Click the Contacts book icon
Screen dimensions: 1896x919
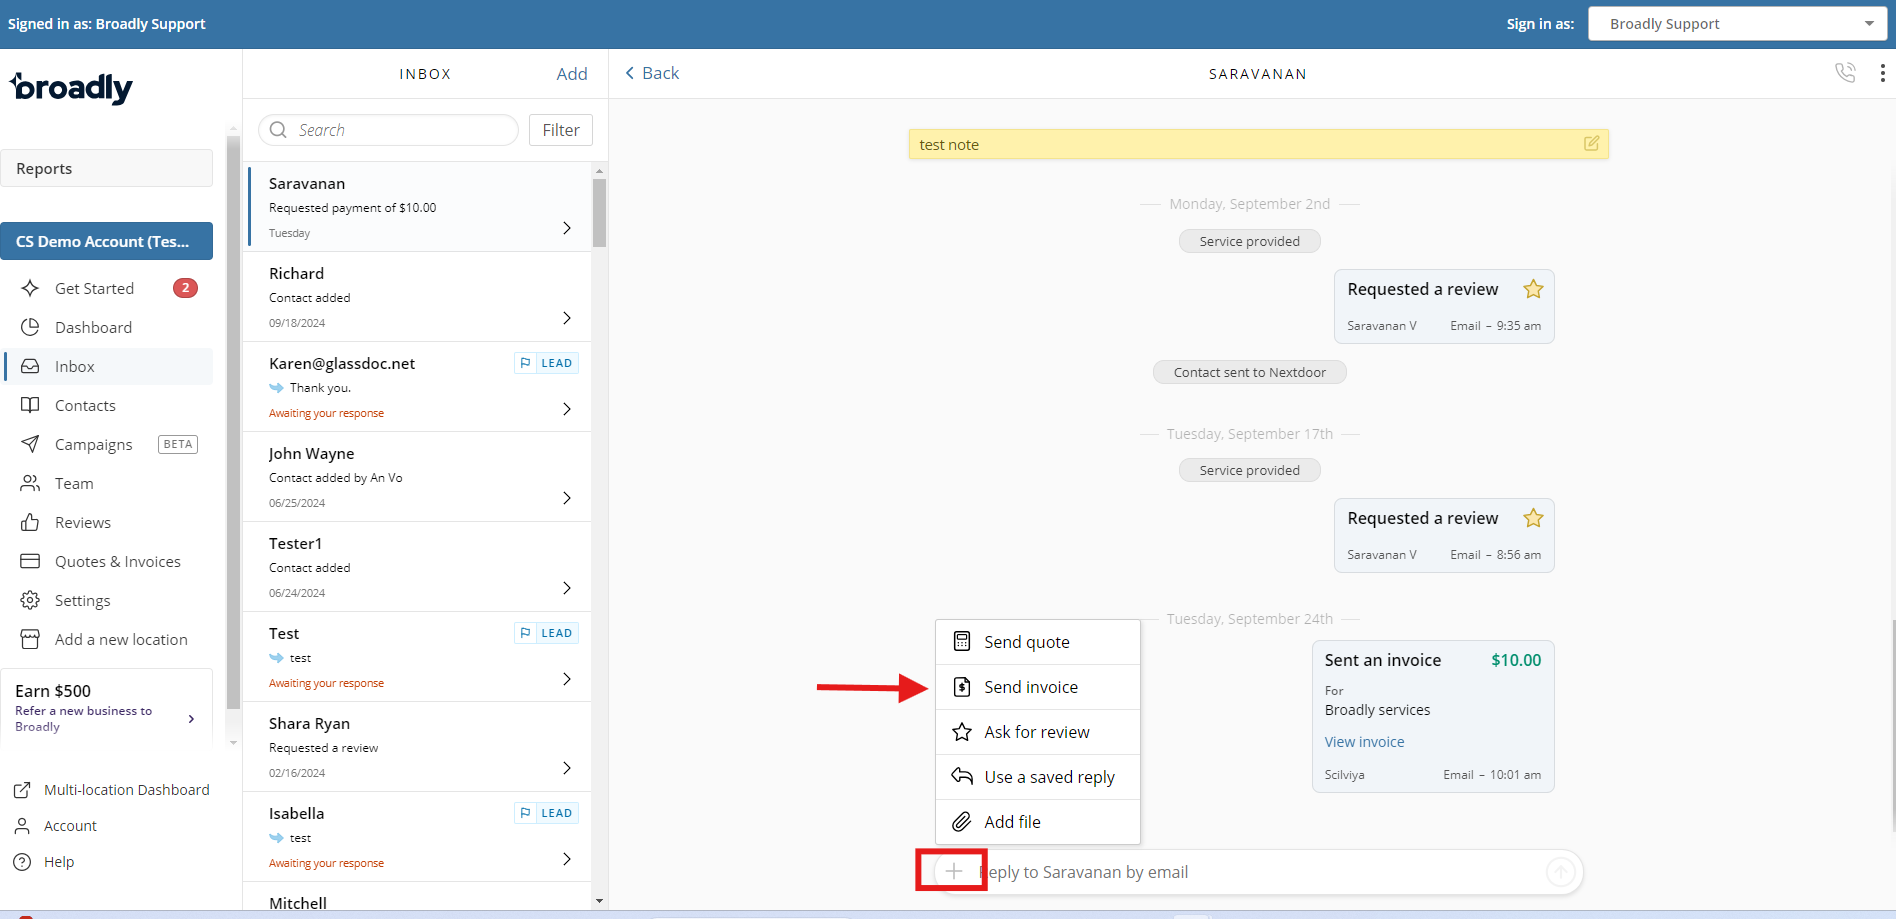pos(30,405)
